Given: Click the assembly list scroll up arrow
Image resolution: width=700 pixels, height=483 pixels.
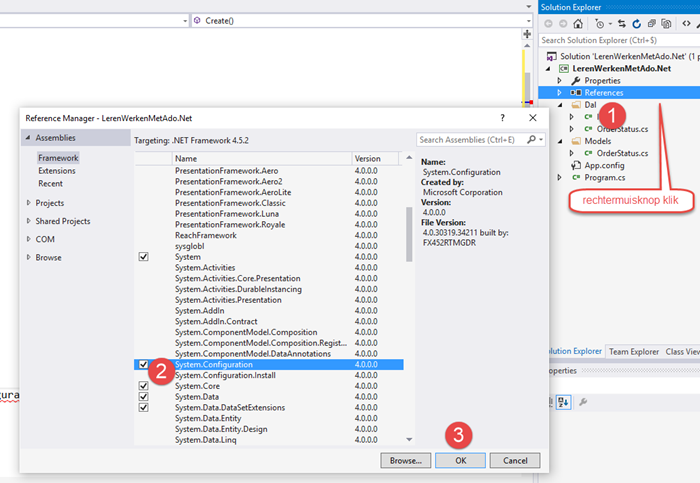Looking at the screenshot, I should pyautogui.click(x=409, y=158).
